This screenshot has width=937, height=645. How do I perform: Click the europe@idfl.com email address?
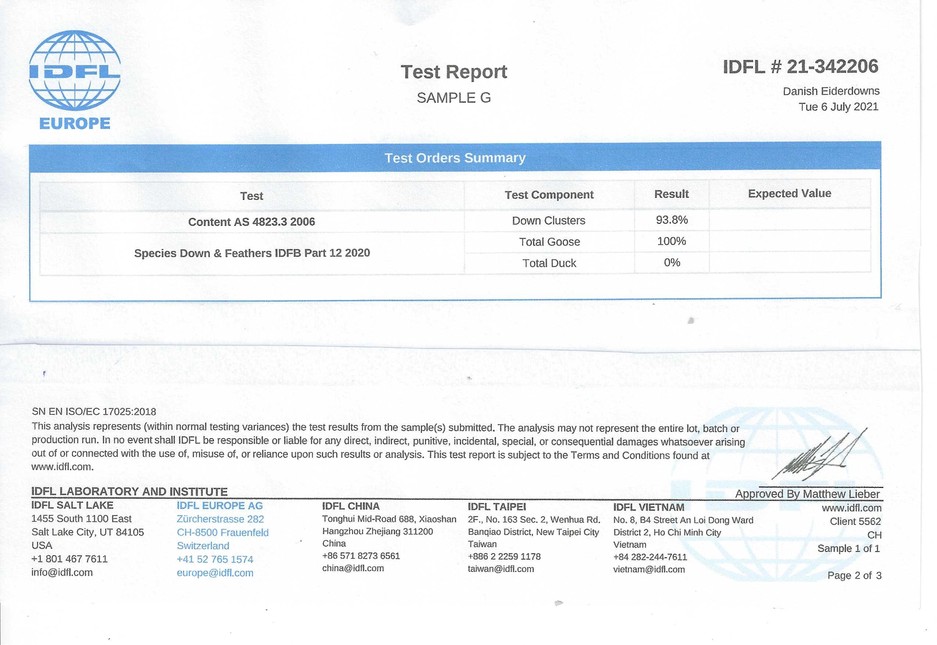click(x=215, y=573)
